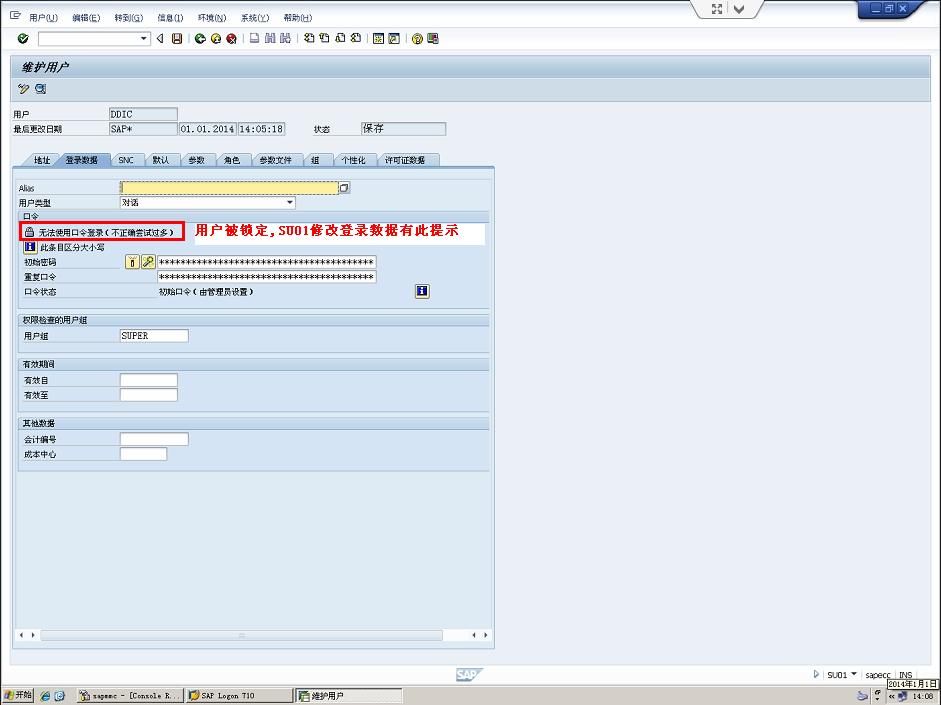Open the SU01 status bar dropdown arrow

(x=853, y=675)
